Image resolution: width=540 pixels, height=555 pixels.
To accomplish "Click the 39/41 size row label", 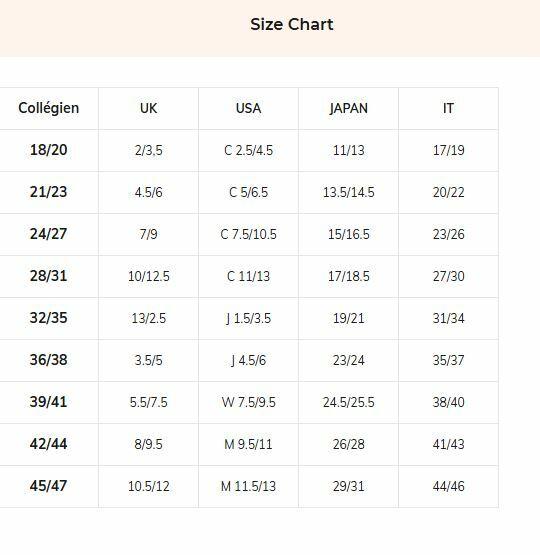I will [x=48, y=402].
